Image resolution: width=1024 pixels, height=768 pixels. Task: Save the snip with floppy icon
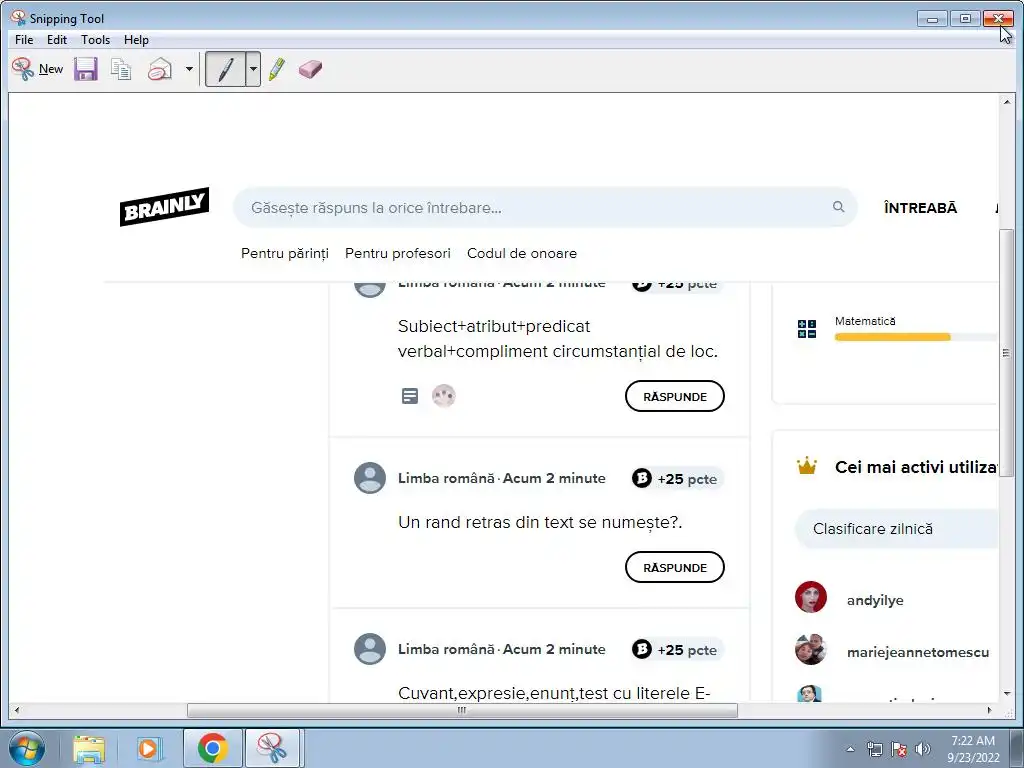86,69
